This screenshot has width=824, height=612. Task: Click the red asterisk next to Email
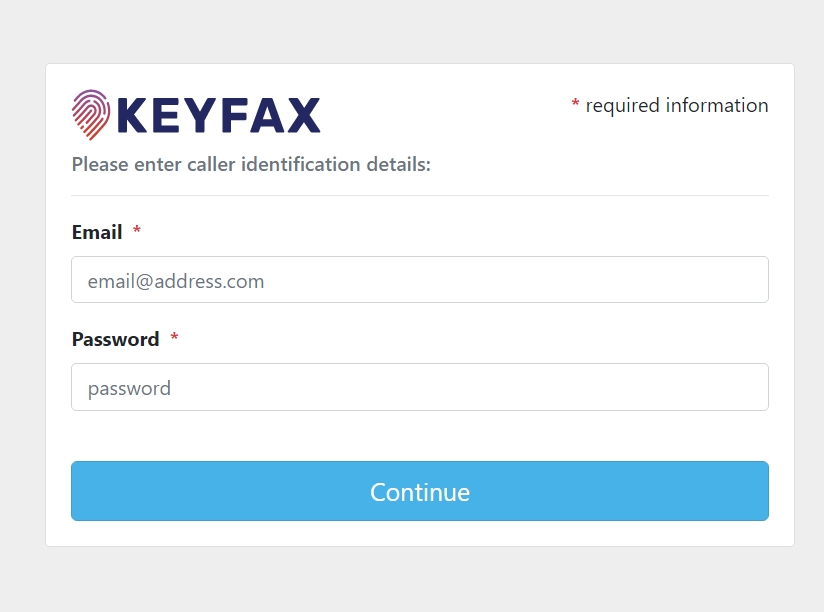point(137,231)
